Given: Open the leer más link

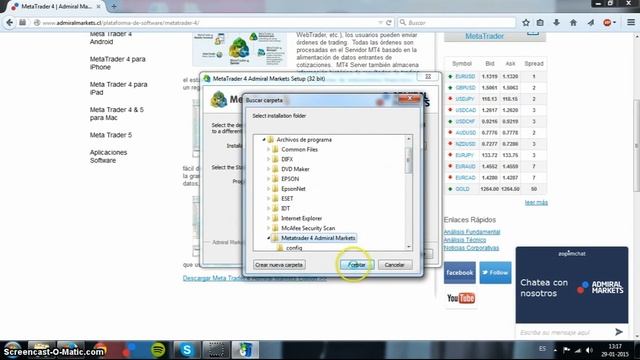Looking at the screenshot, I should pos(536,202).
